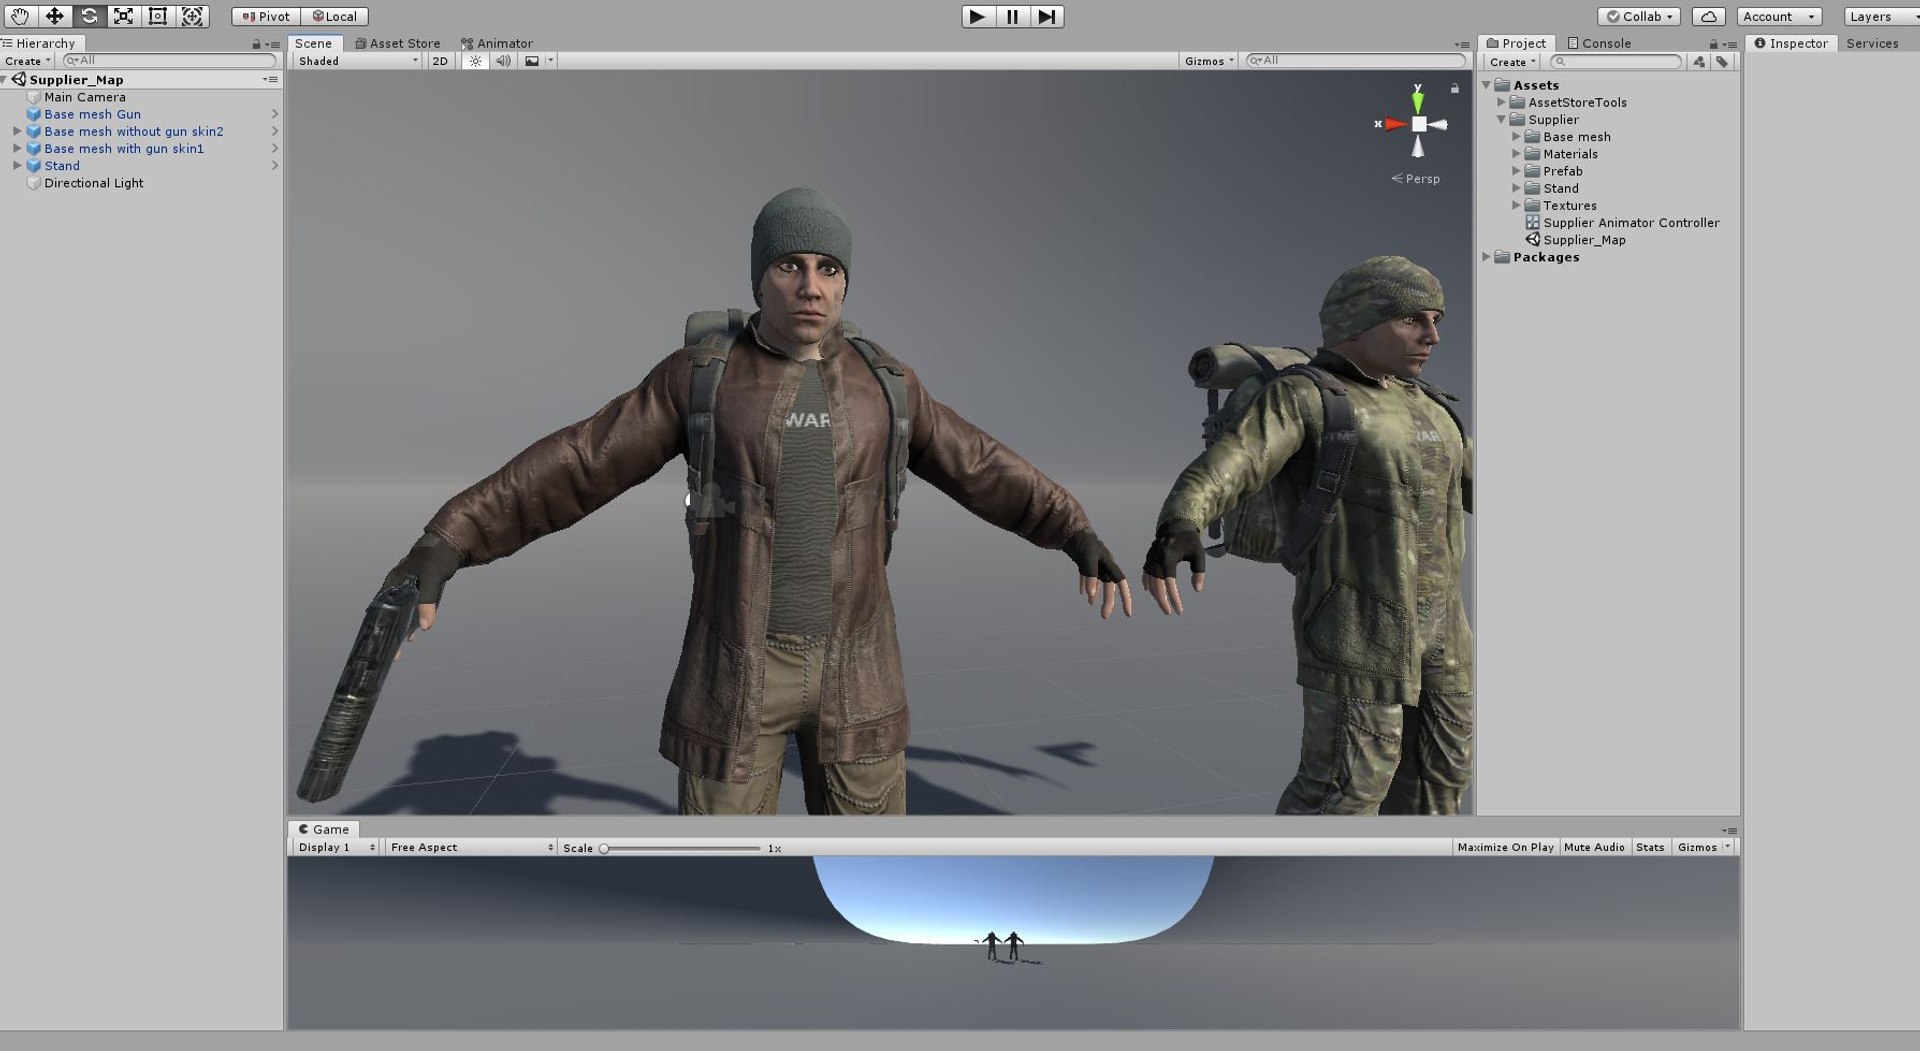Screen dimensions: 1920x1051
Task: Open the Cloud services icon
Action: [x=1709, y=16]
